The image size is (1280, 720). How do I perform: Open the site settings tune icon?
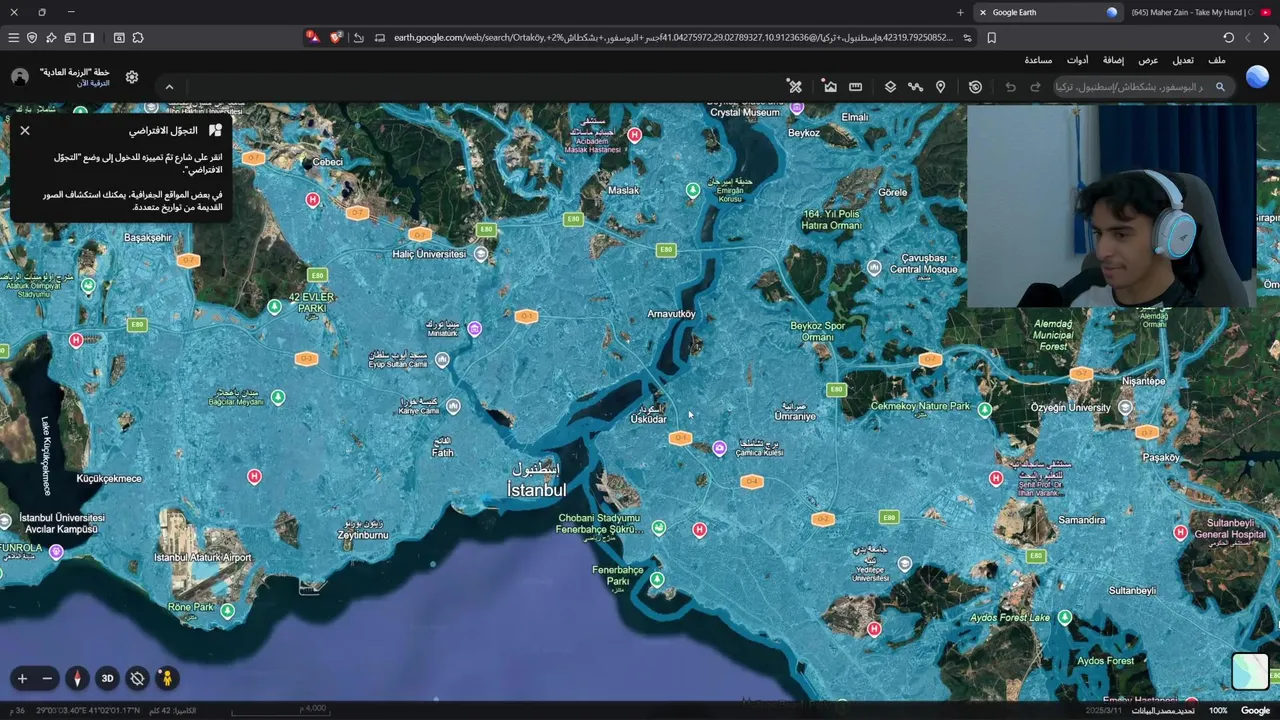(x=967, y=37)
